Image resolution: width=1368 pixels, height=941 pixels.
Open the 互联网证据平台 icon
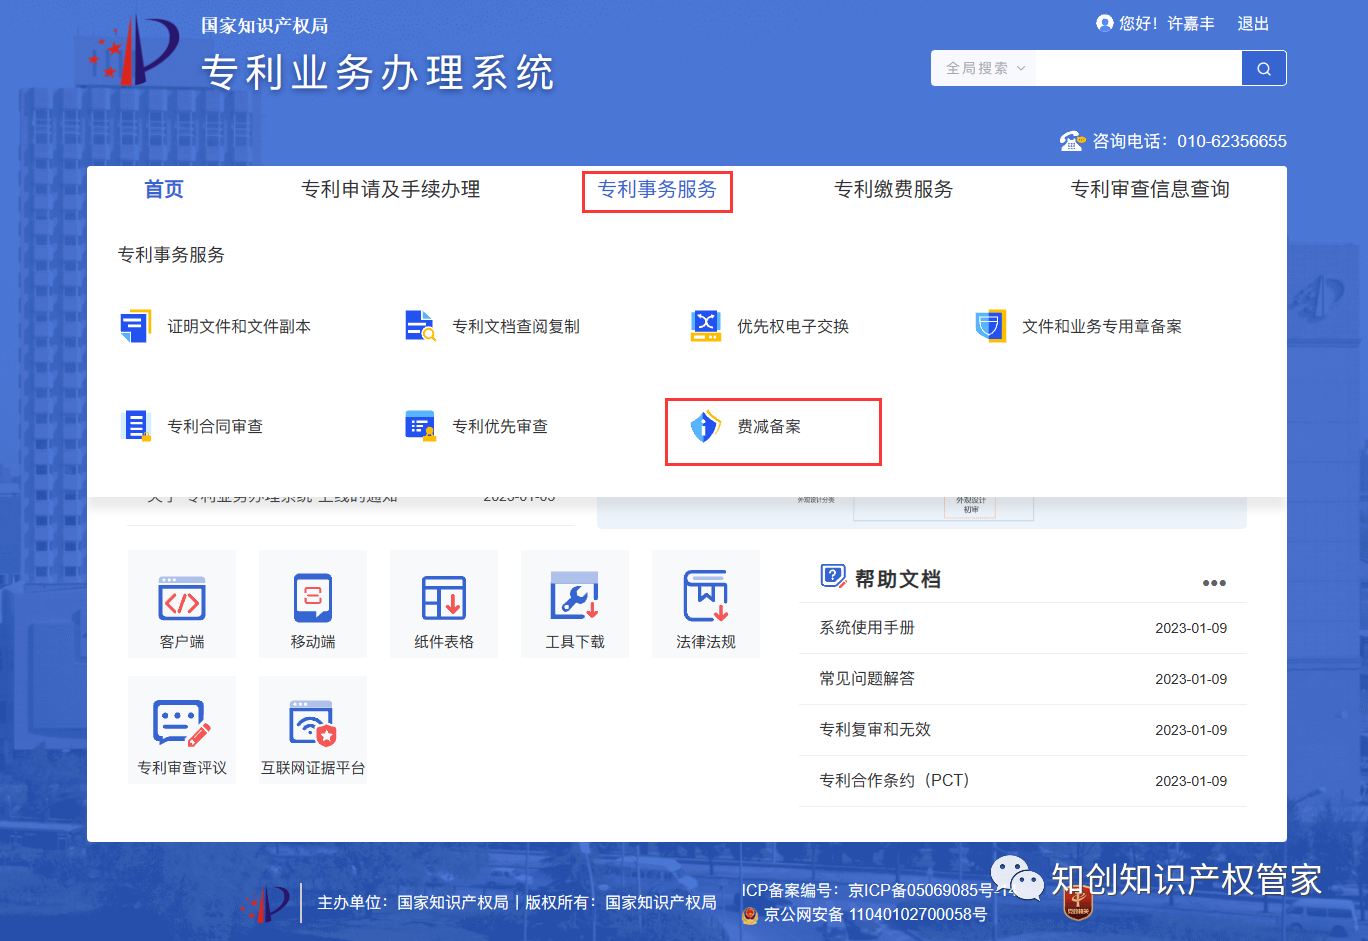tap(313, 723)
